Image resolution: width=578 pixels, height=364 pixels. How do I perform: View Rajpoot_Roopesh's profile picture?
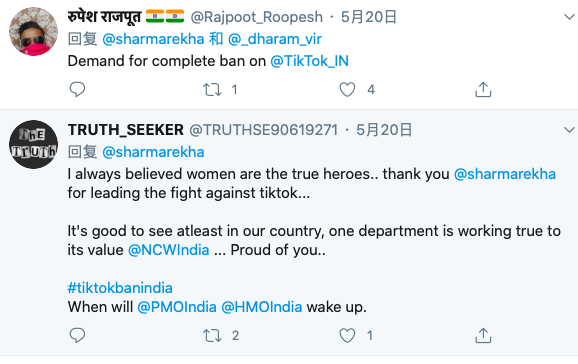pos(34,31)
